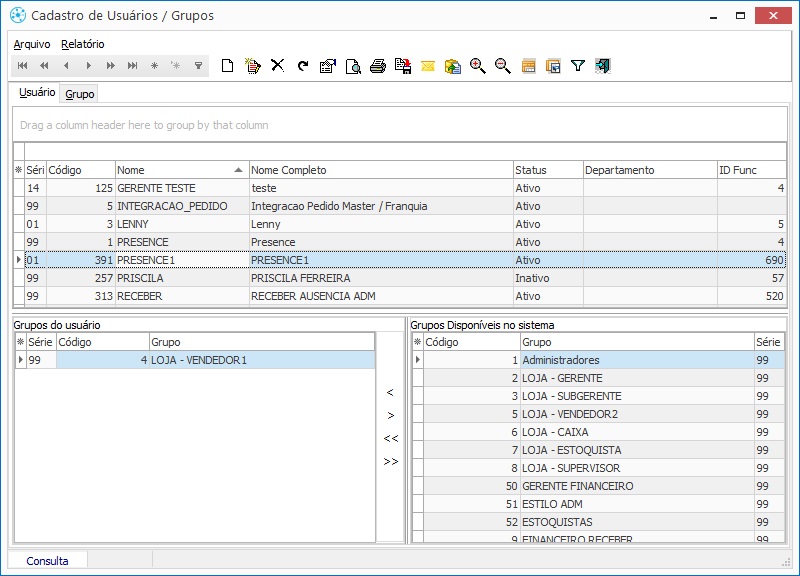Click the undo arrow toolbar icon
Viewport: 800px width, 576px height.
(x=303, y=66)
